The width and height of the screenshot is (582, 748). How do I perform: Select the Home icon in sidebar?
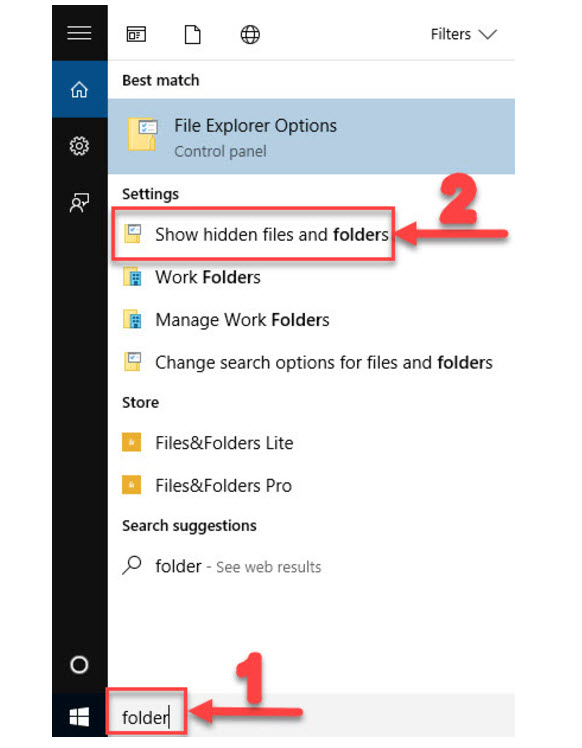[79, 89]
